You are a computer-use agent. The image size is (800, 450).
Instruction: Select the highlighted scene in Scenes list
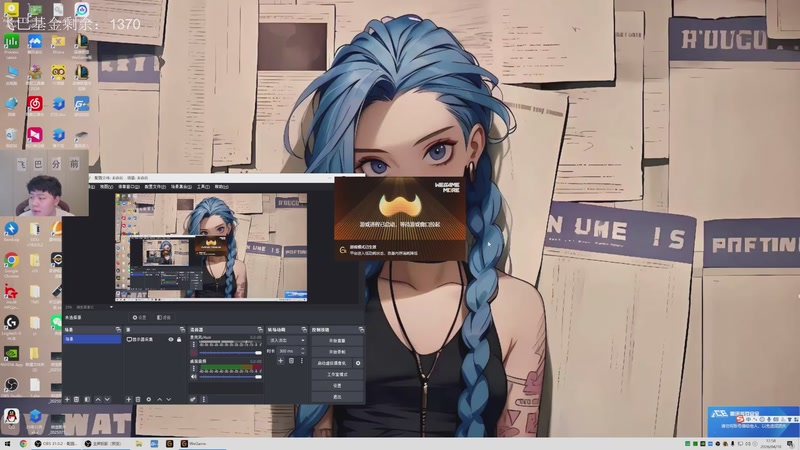(x=92, y=339)
